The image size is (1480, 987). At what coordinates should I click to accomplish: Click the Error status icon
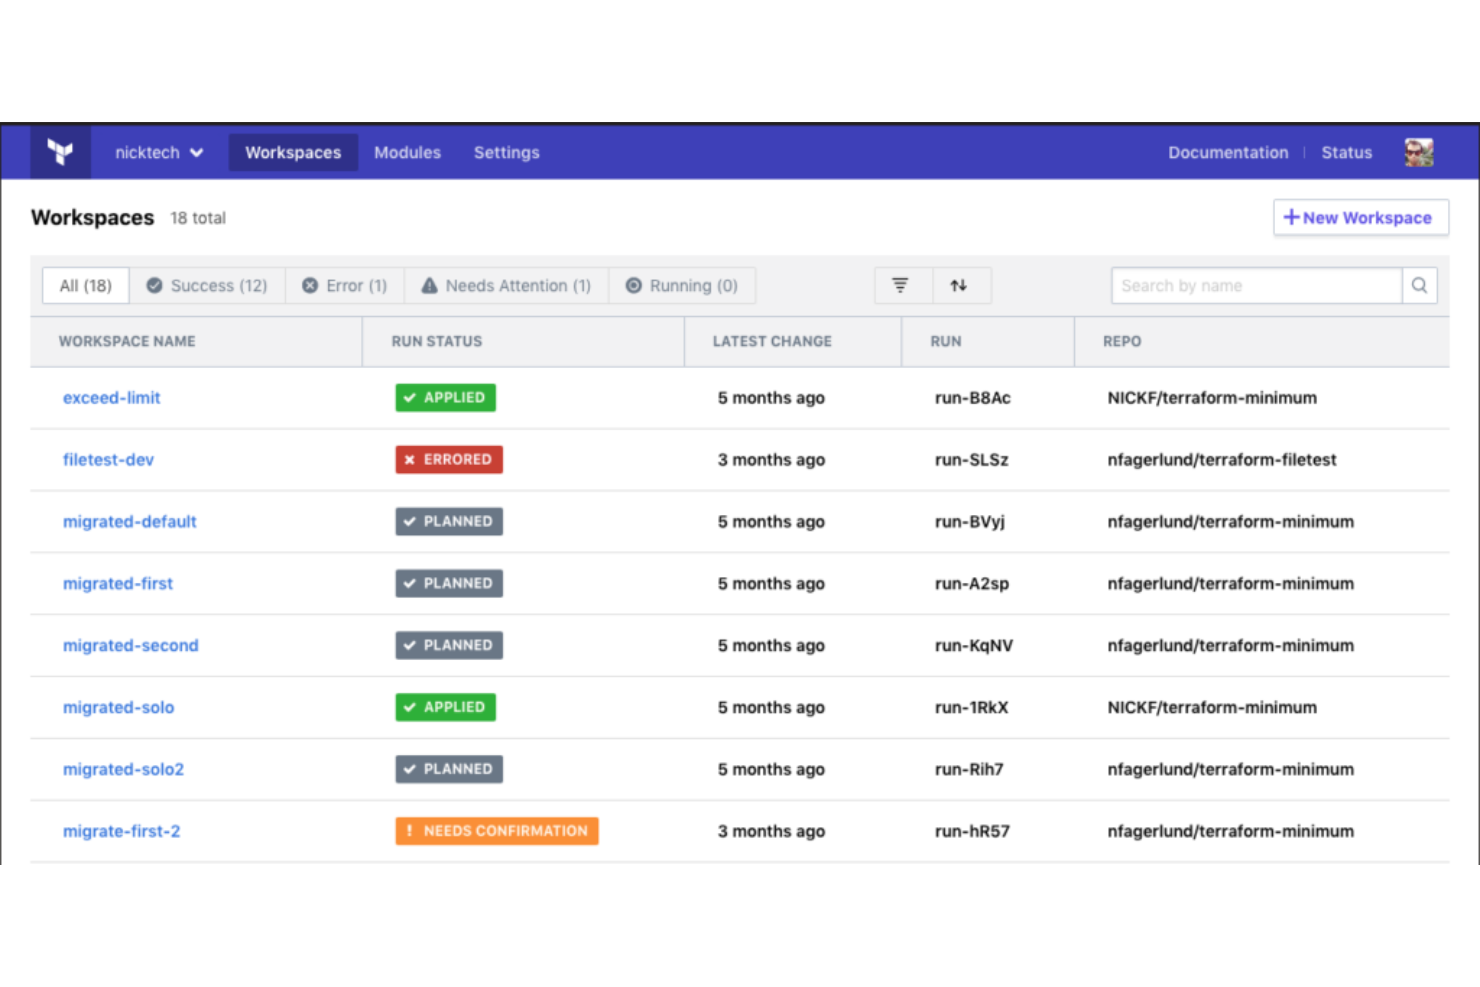click(x=310, y=285)
